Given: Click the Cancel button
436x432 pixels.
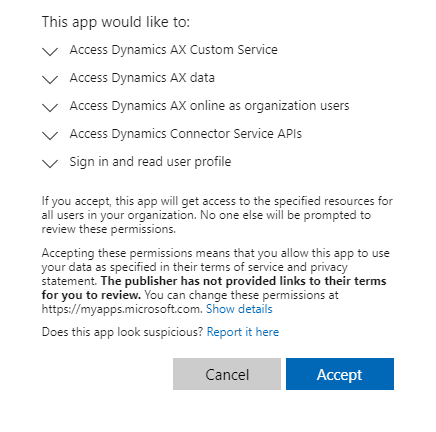Looking at the screenshot, I should click(x=227, y=374).
